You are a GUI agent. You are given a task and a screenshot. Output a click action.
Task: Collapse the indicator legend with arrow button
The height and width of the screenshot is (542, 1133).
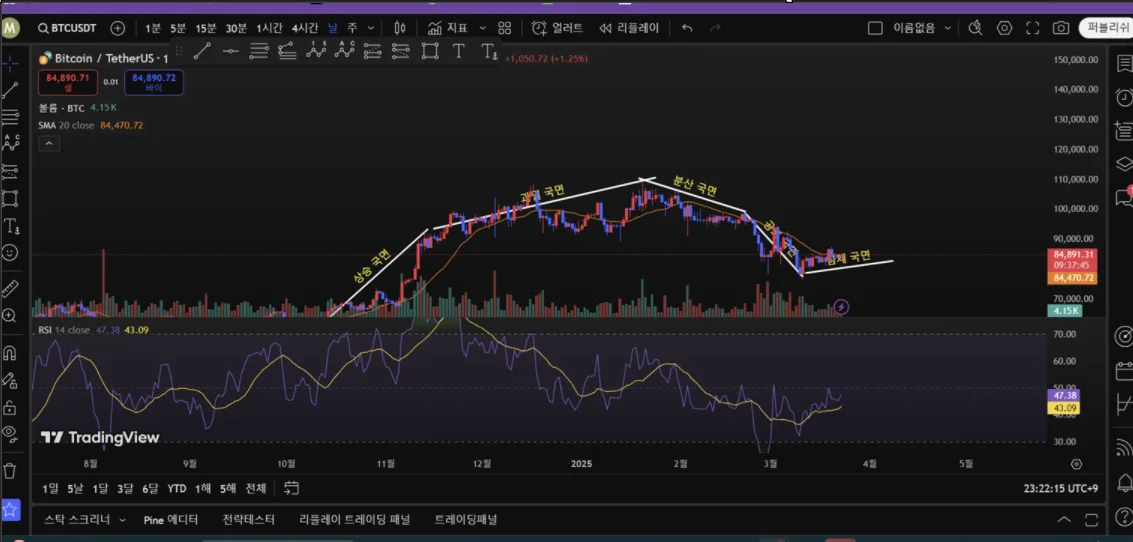49,144
